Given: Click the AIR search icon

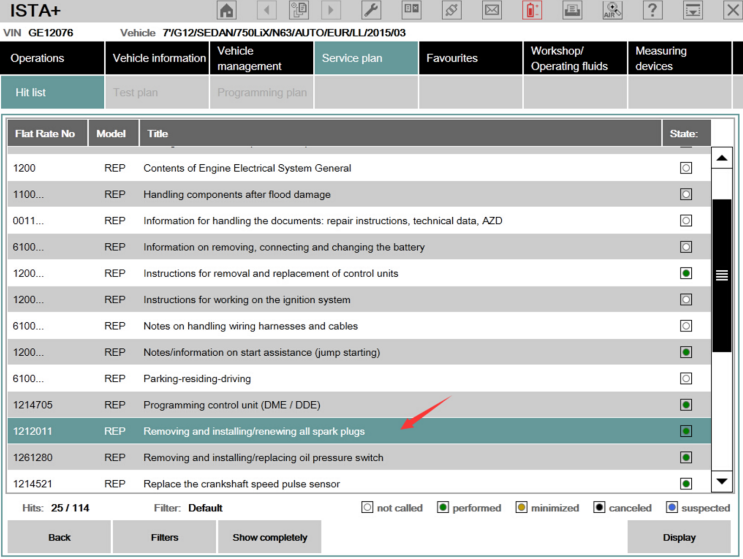Looking at the screenshot, I should (x=611, y=11).
